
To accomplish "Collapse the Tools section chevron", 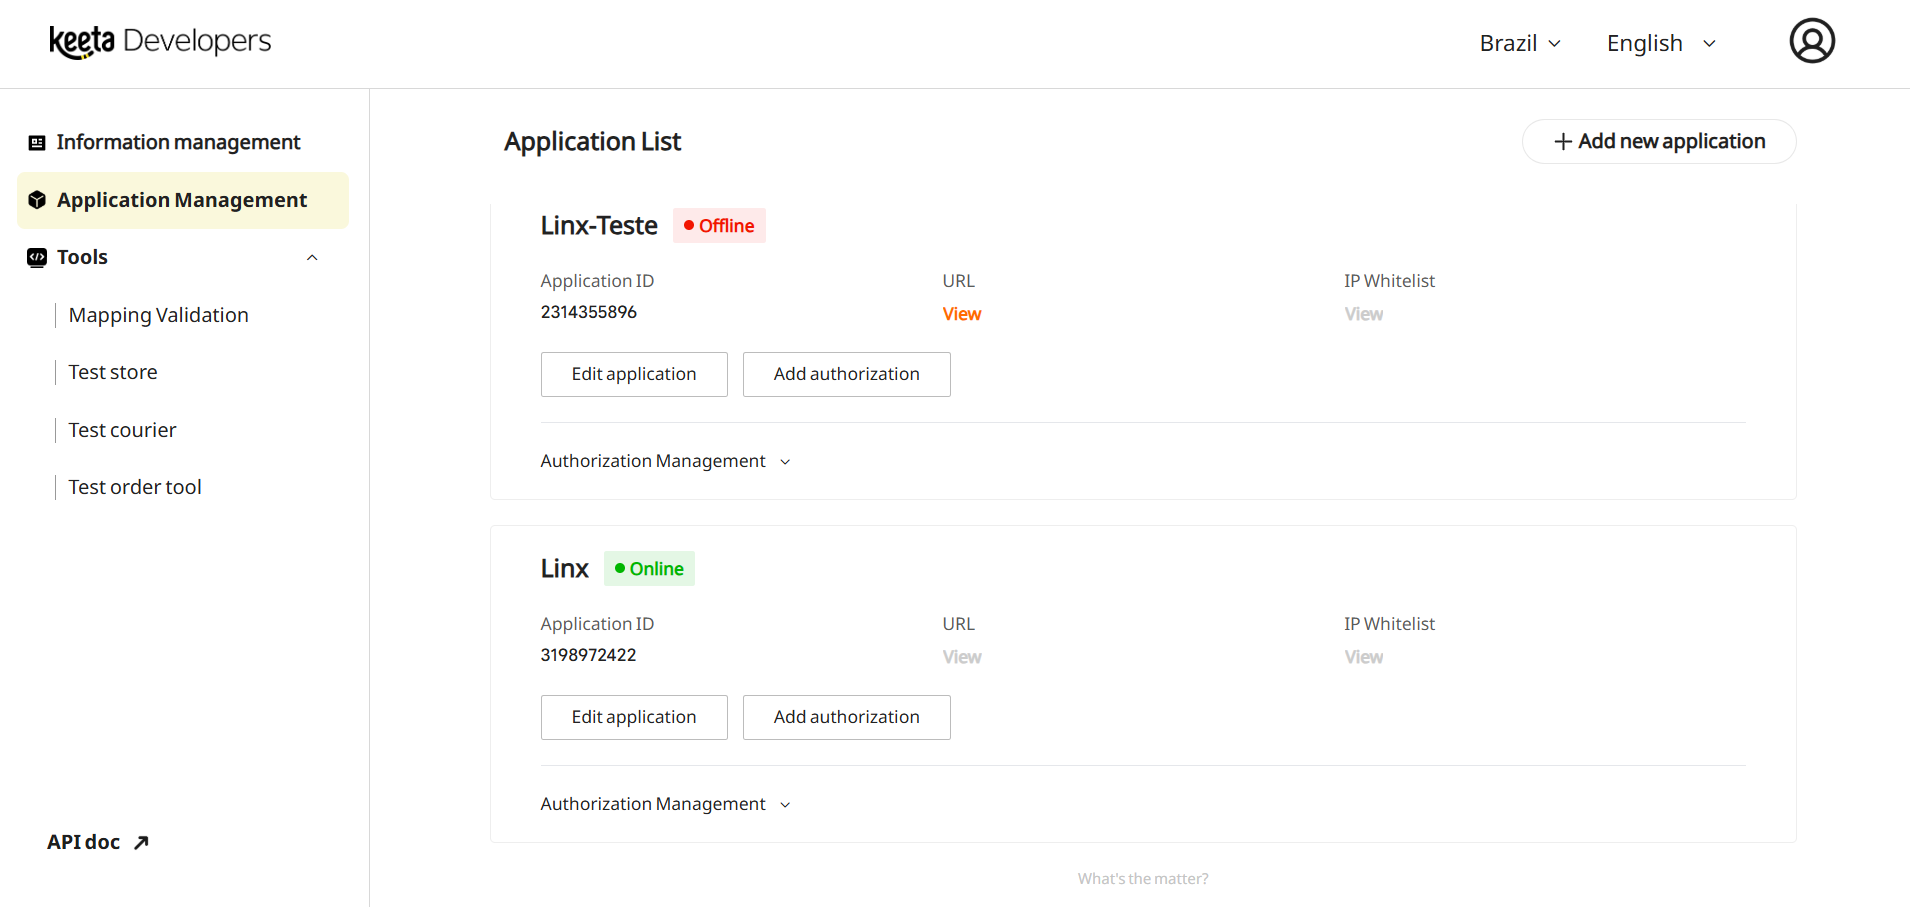I will [312, 257].
